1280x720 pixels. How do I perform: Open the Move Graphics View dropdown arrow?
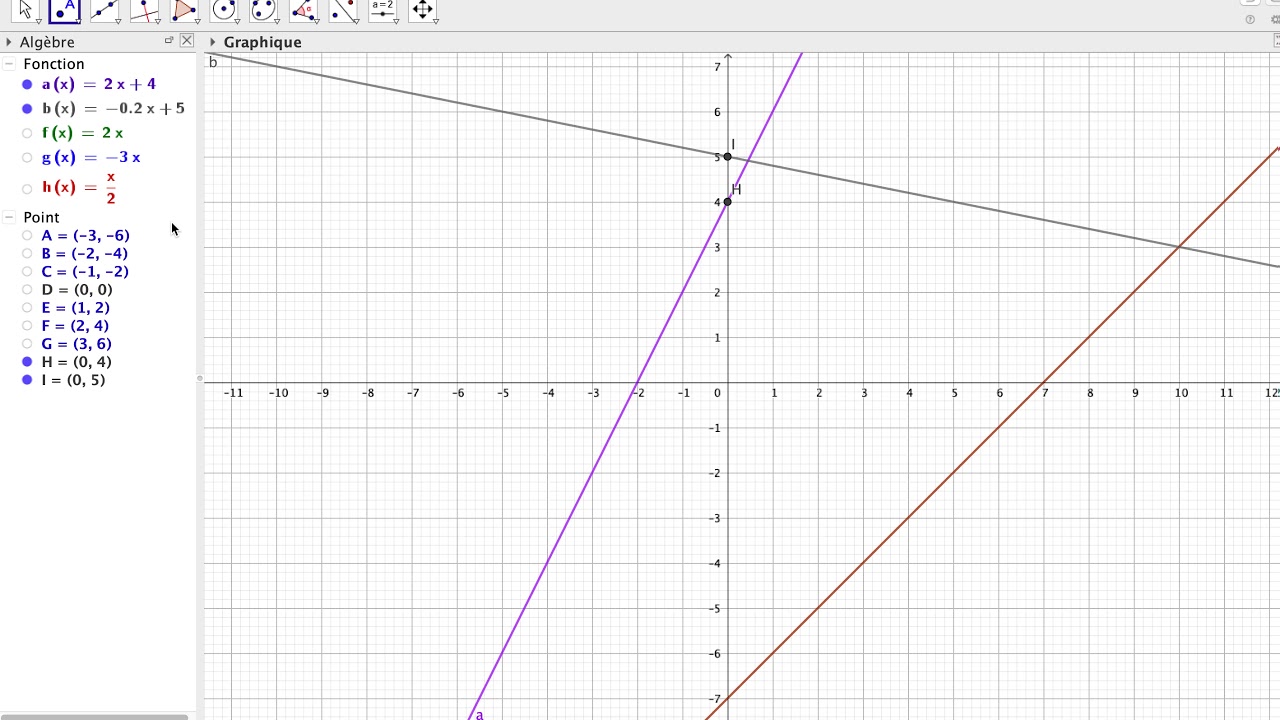tap(436, 21)
